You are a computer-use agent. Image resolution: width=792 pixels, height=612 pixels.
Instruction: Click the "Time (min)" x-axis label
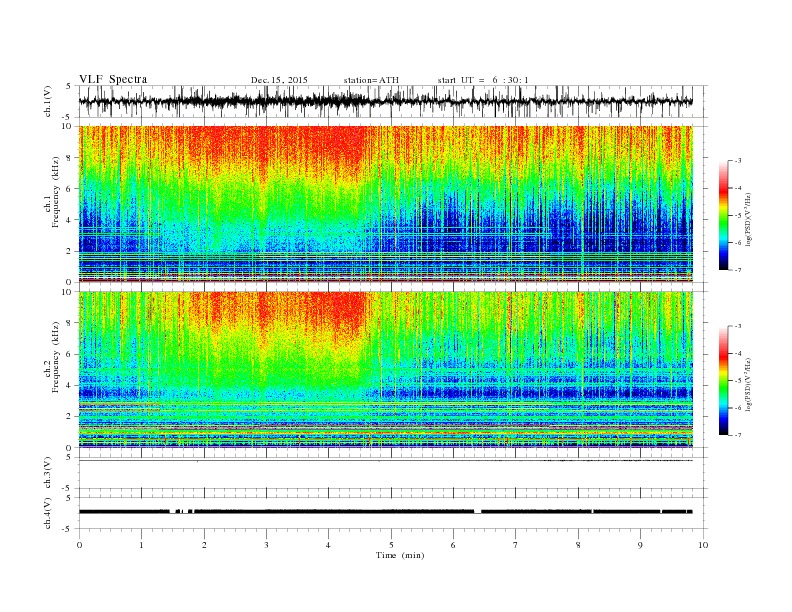[x=400, y=555]
